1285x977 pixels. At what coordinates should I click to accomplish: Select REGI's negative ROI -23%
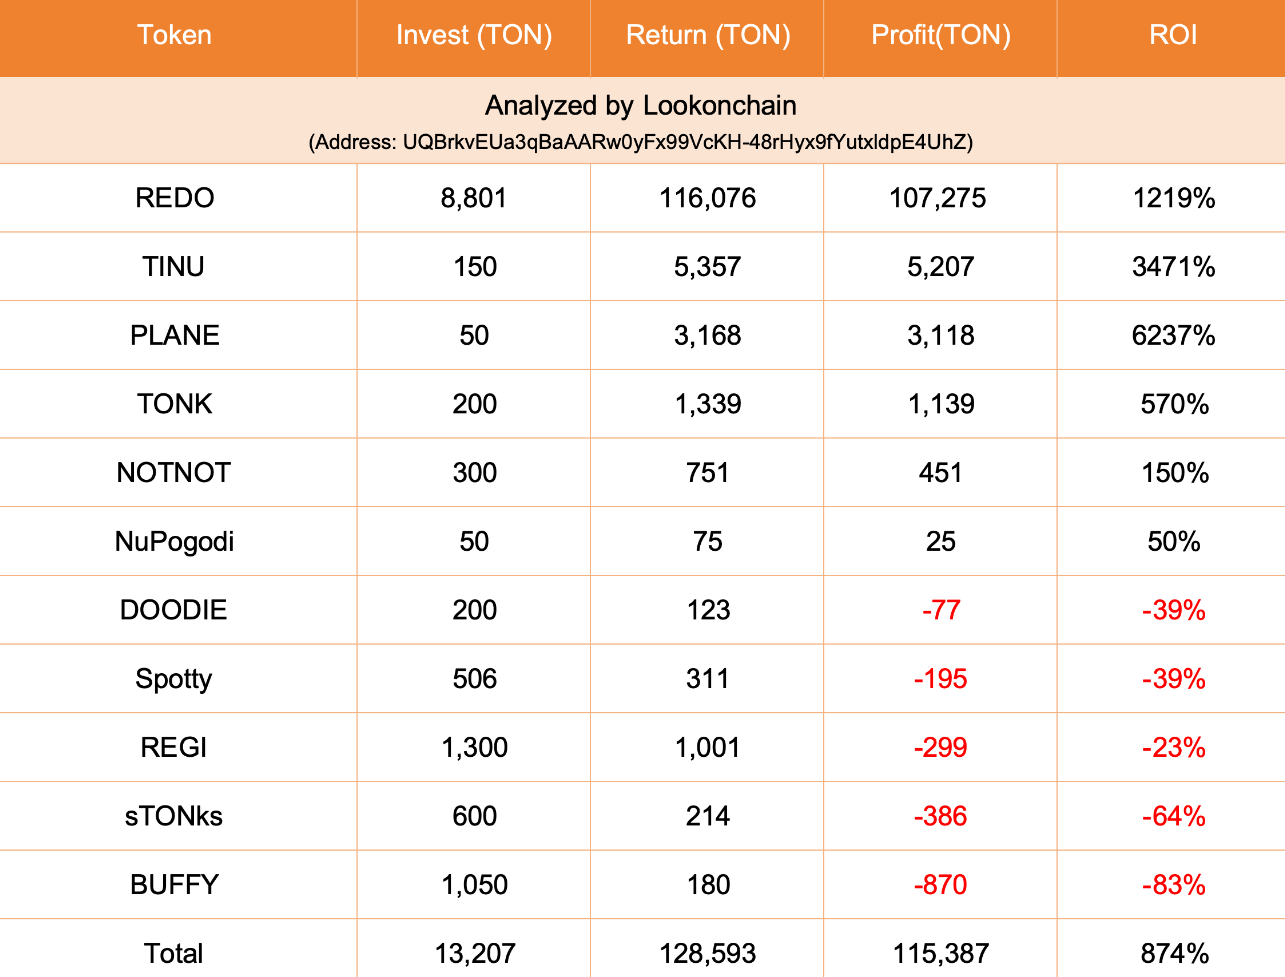[x=1174, y=748]
